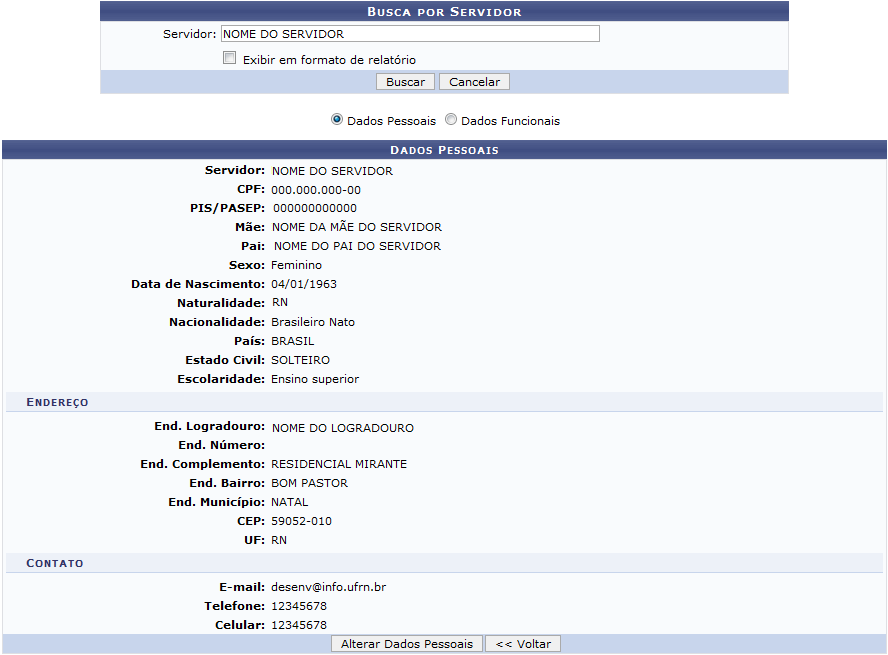888x655 pixels.
Task: Click the PIS/PASEP number value
Action: [314, 208]
